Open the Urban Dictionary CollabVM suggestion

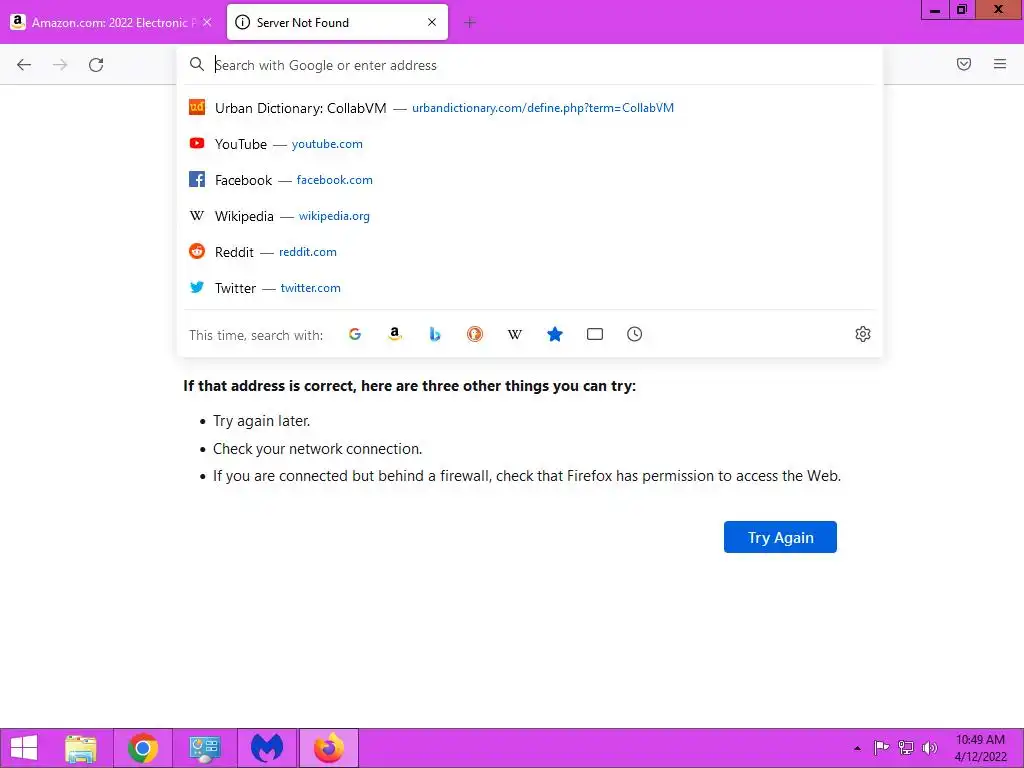click(x=529, y=108)
